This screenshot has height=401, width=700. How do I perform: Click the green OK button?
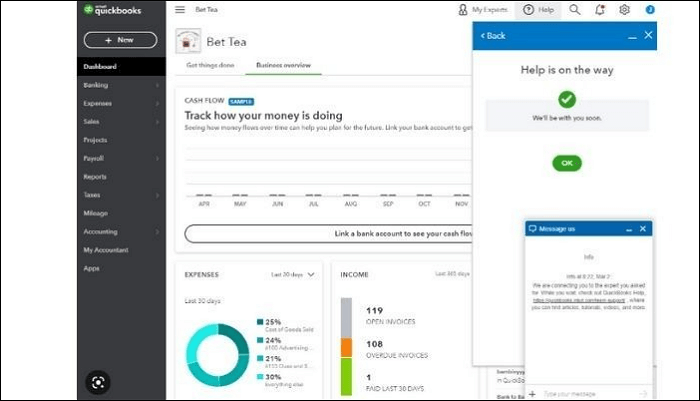[x=567, y=163]
